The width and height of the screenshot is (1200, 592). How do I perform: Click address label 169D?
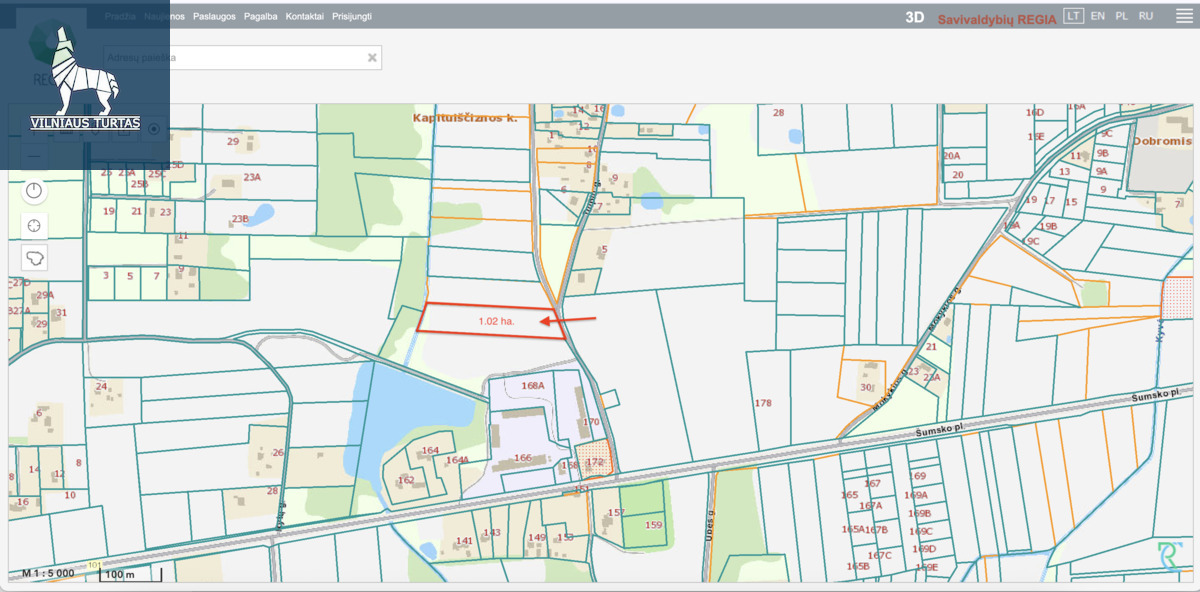point(924,548)
